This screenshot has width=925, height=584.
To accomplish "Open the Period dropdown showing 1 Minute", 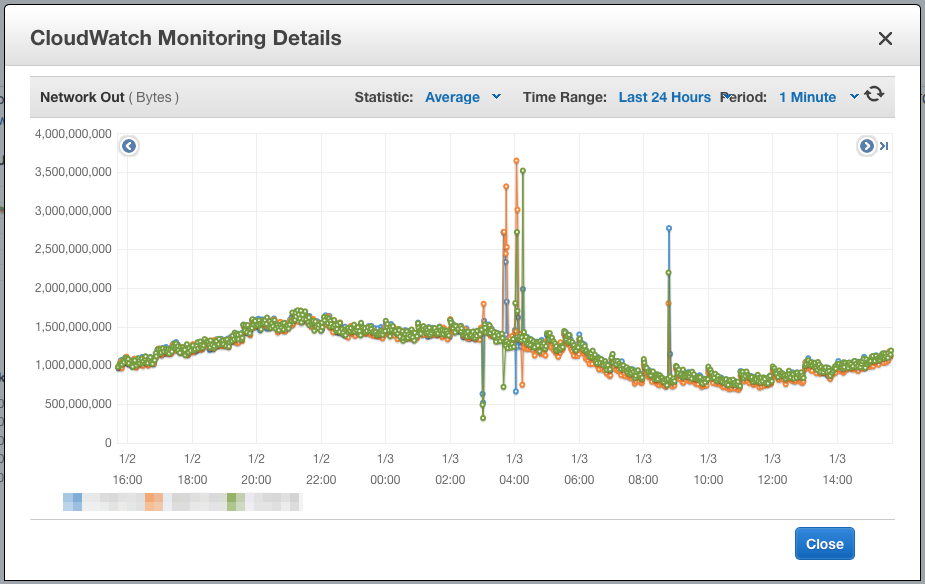I will 818,97.
